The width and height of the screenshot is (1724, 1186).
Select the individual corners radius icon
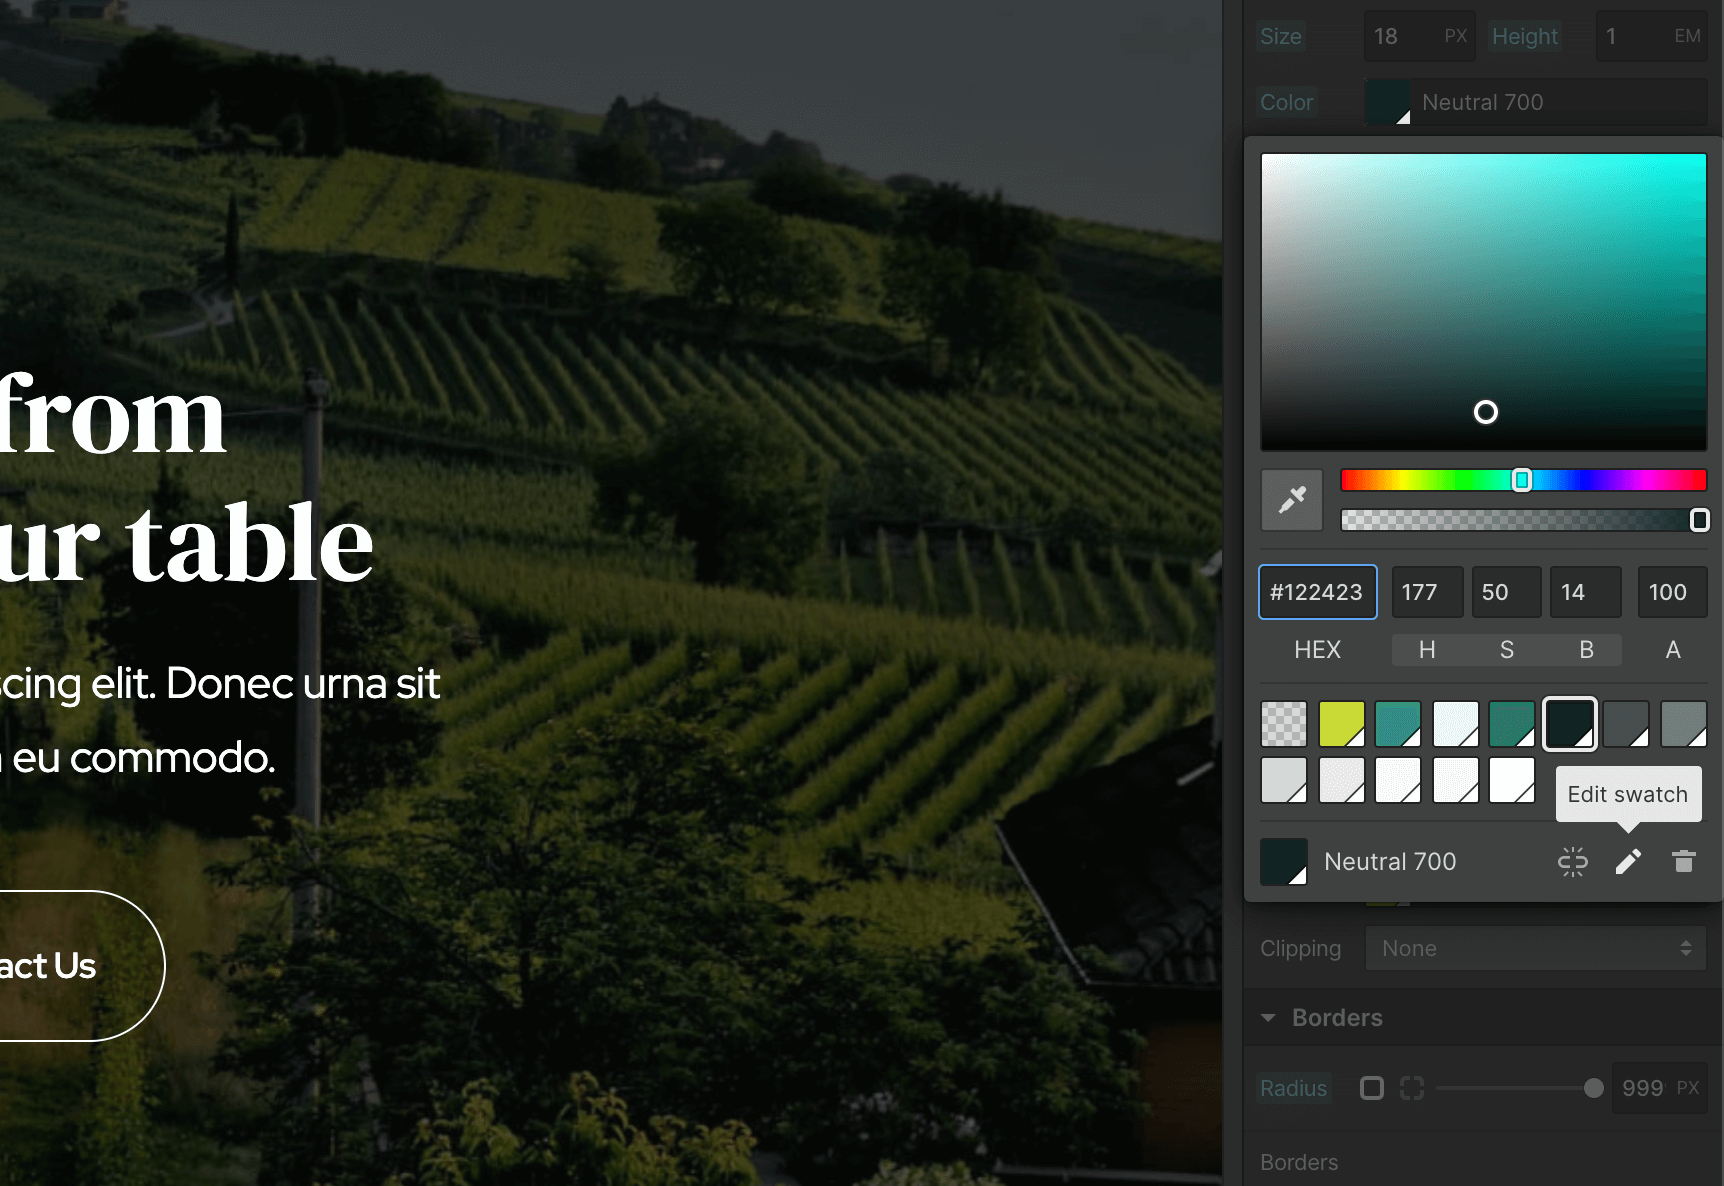(1412, 1088)
